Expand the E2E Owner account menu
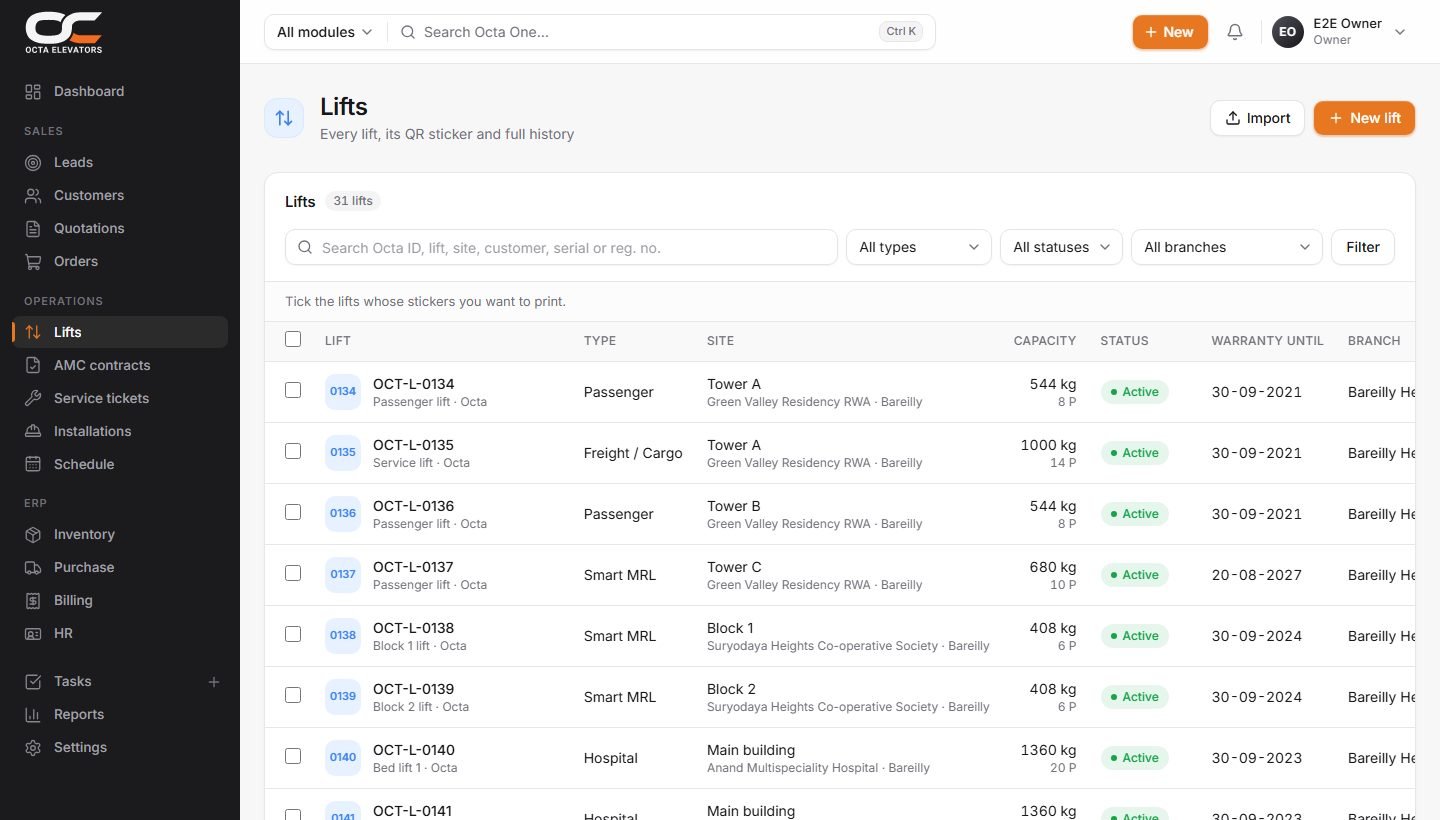The image size is (1440, 820). pos(1340,32)
